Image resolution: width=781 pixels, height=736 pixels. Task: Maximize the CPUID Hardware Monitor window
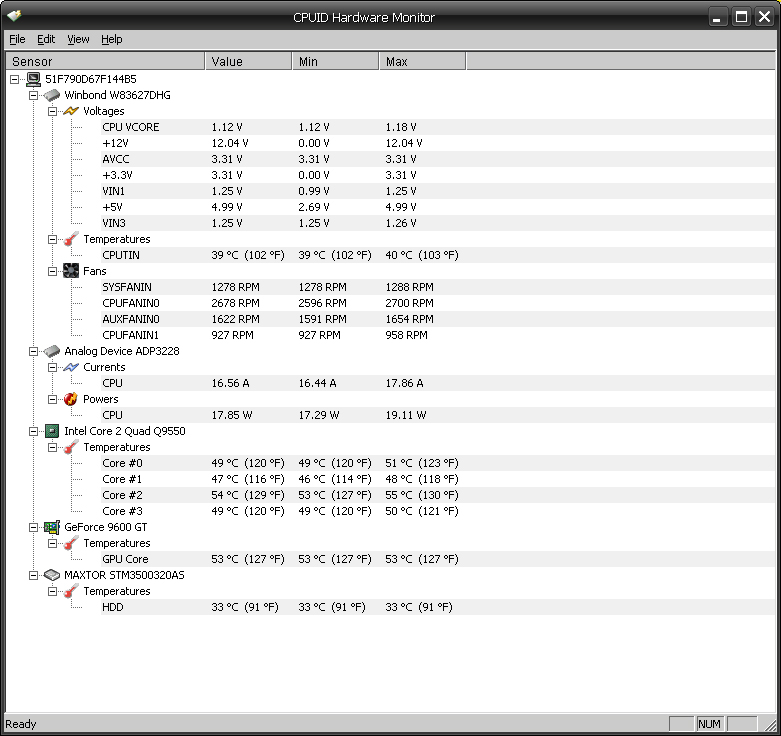click(741, 17)
